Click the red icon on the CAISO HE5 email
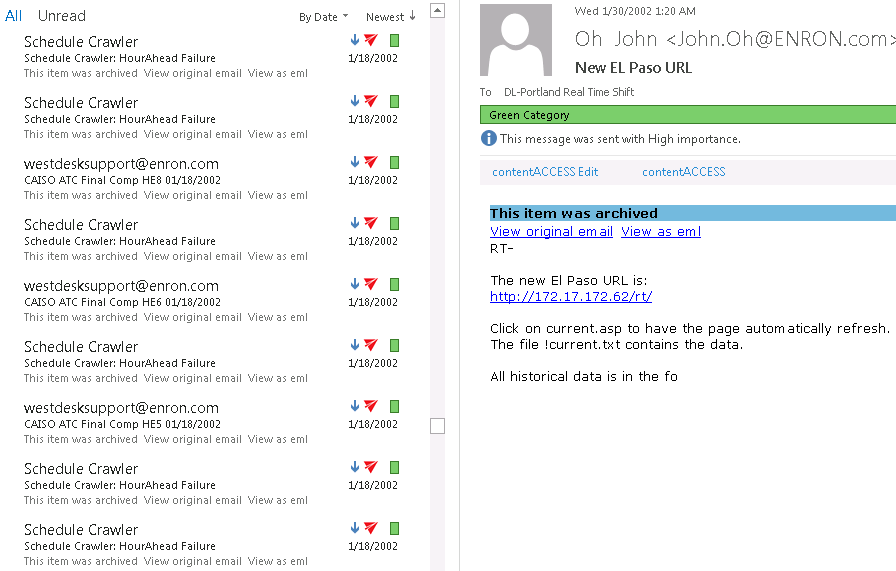Screen dimensions: 896x571 pyautogui.click(x=371, y=406)
